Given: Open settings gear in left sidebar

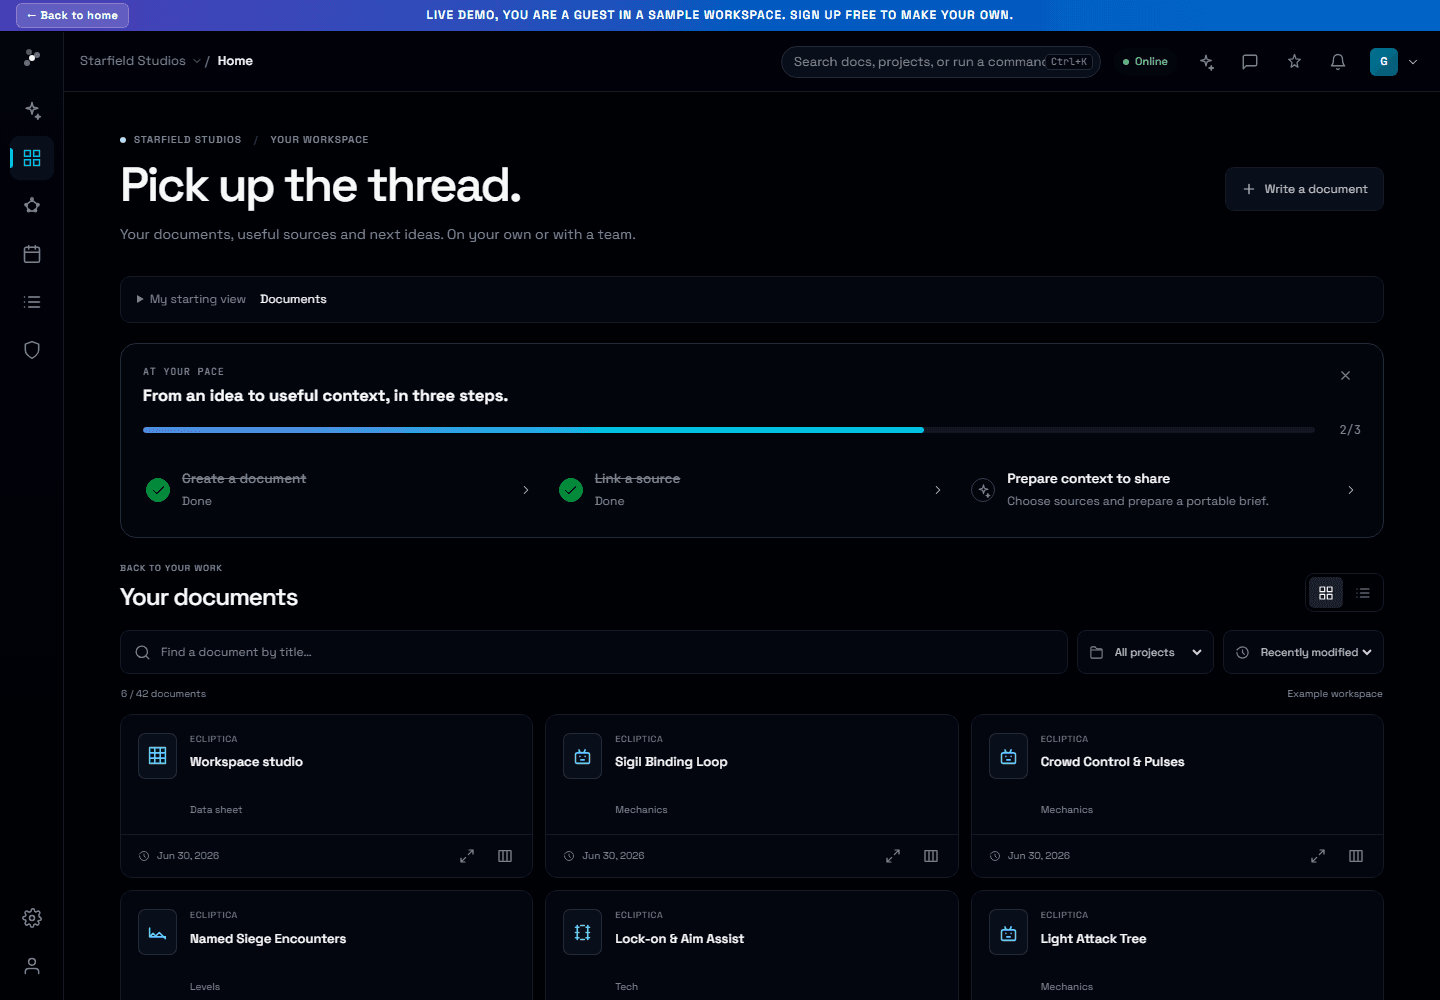Looking at the screenshot, I should (32, 918).
